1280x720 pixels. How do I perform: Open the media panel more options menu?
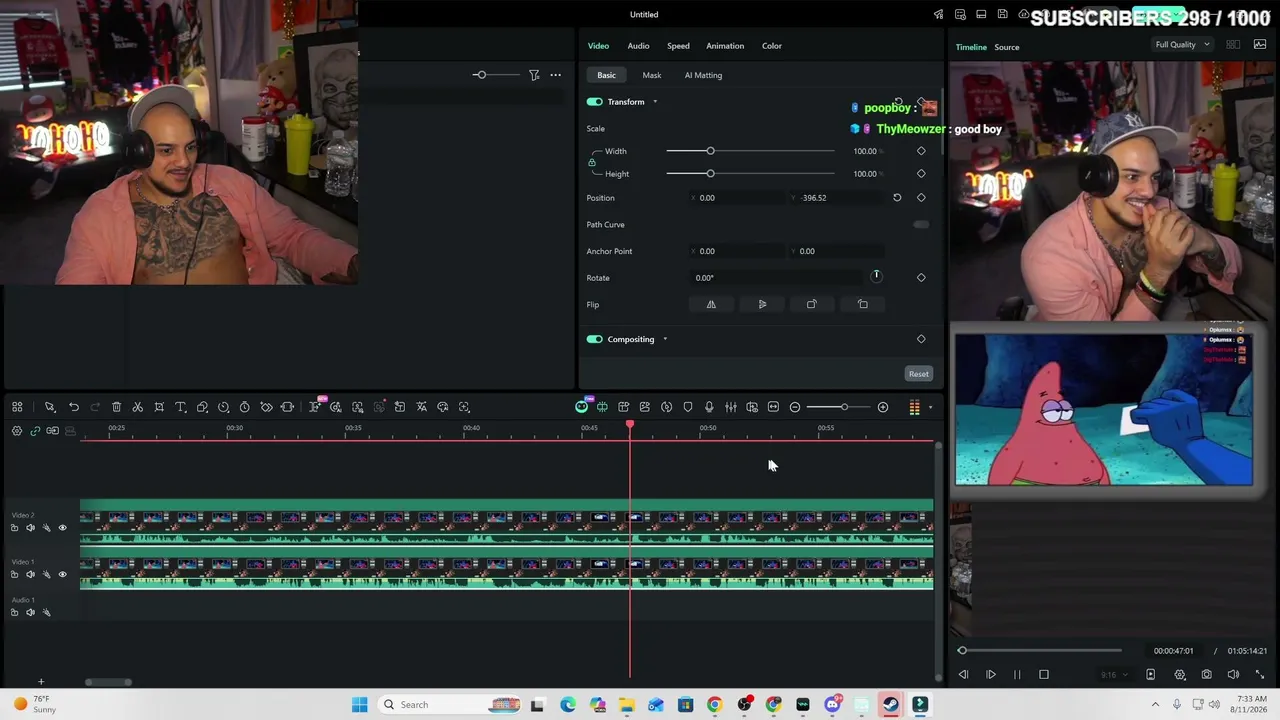(x=556, y=75)
